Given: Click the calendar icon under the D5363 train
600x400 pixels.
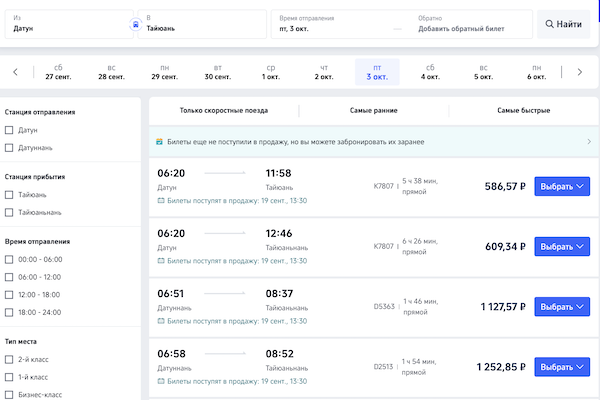Looking at the screenshot, I should pos(162,322).
